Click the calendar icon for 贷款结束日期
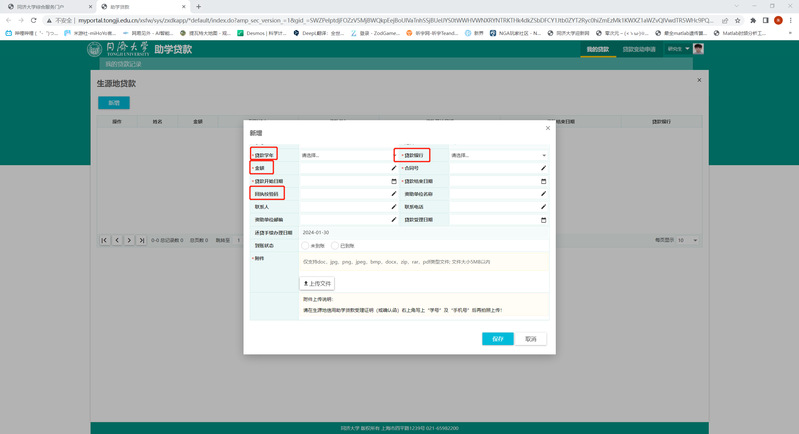Screen dimensions: 799x434 pyautogui.click(x=544, y=181)
